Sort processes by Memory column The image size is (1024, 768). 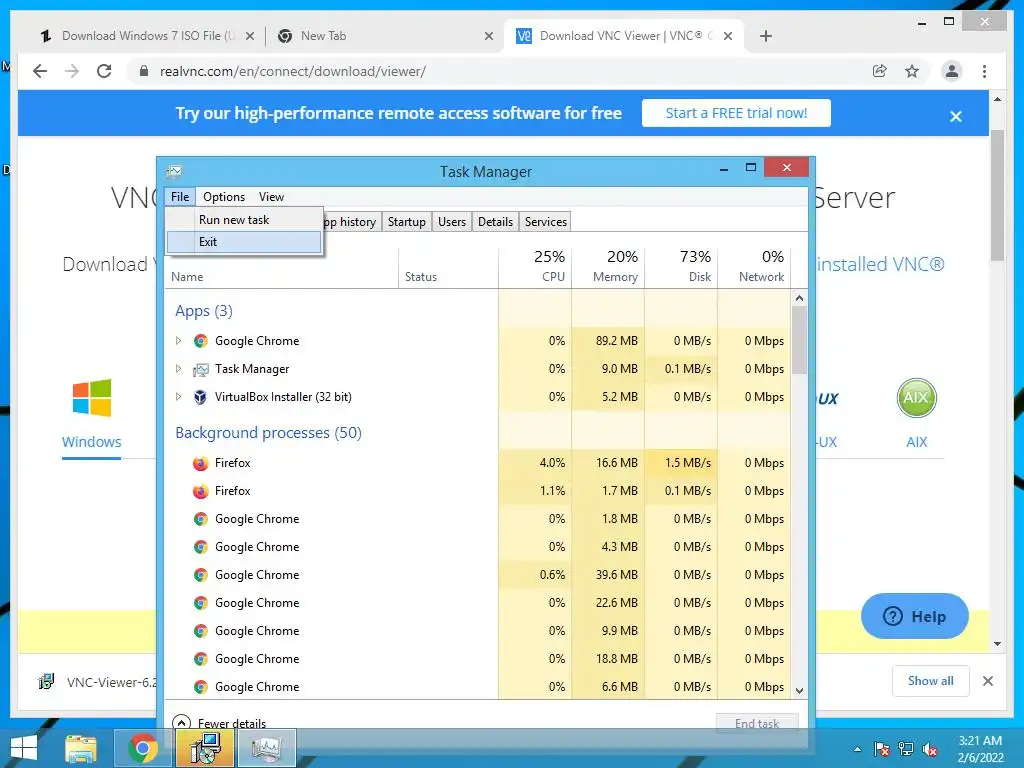(x=608, y=266)
